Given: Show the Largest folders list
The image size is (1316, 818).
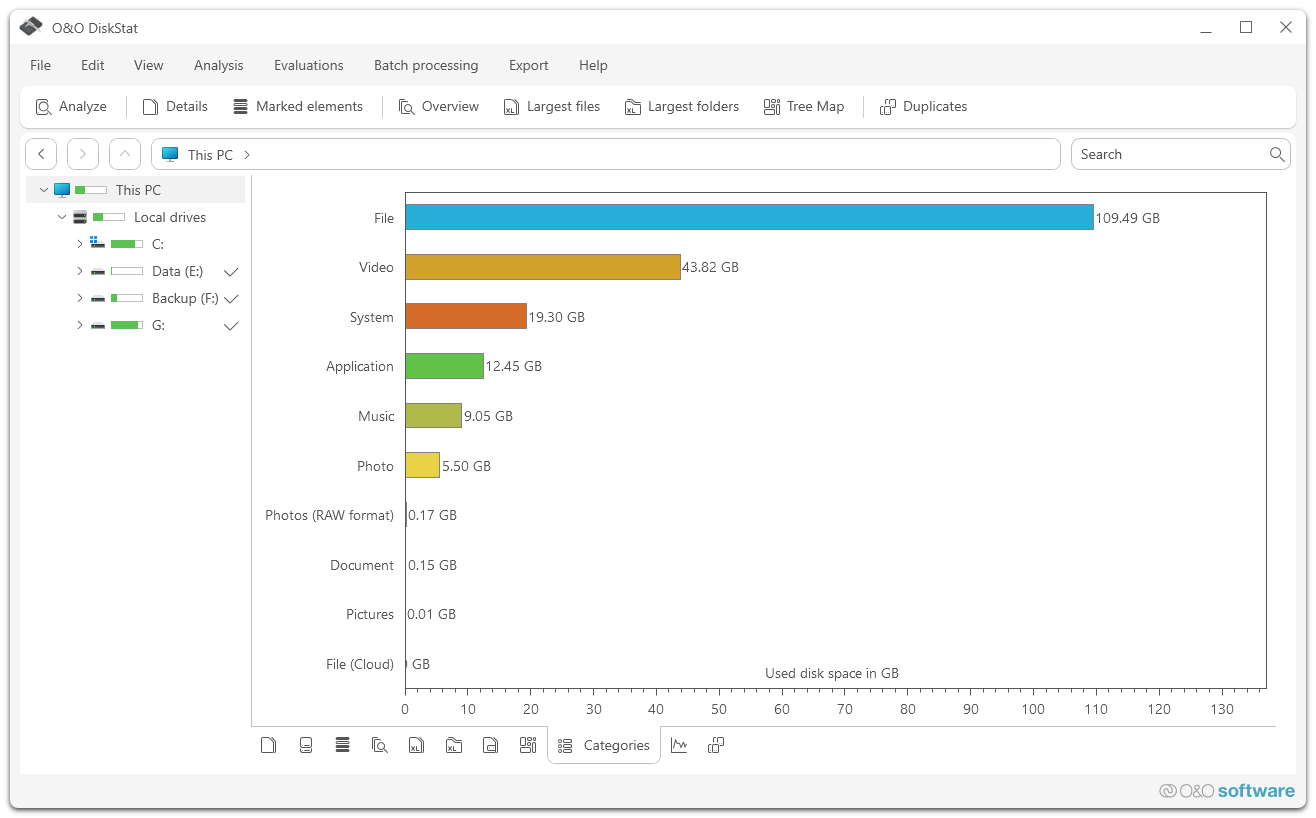Looking at the screenshot, I should click(x=682, y=107).
